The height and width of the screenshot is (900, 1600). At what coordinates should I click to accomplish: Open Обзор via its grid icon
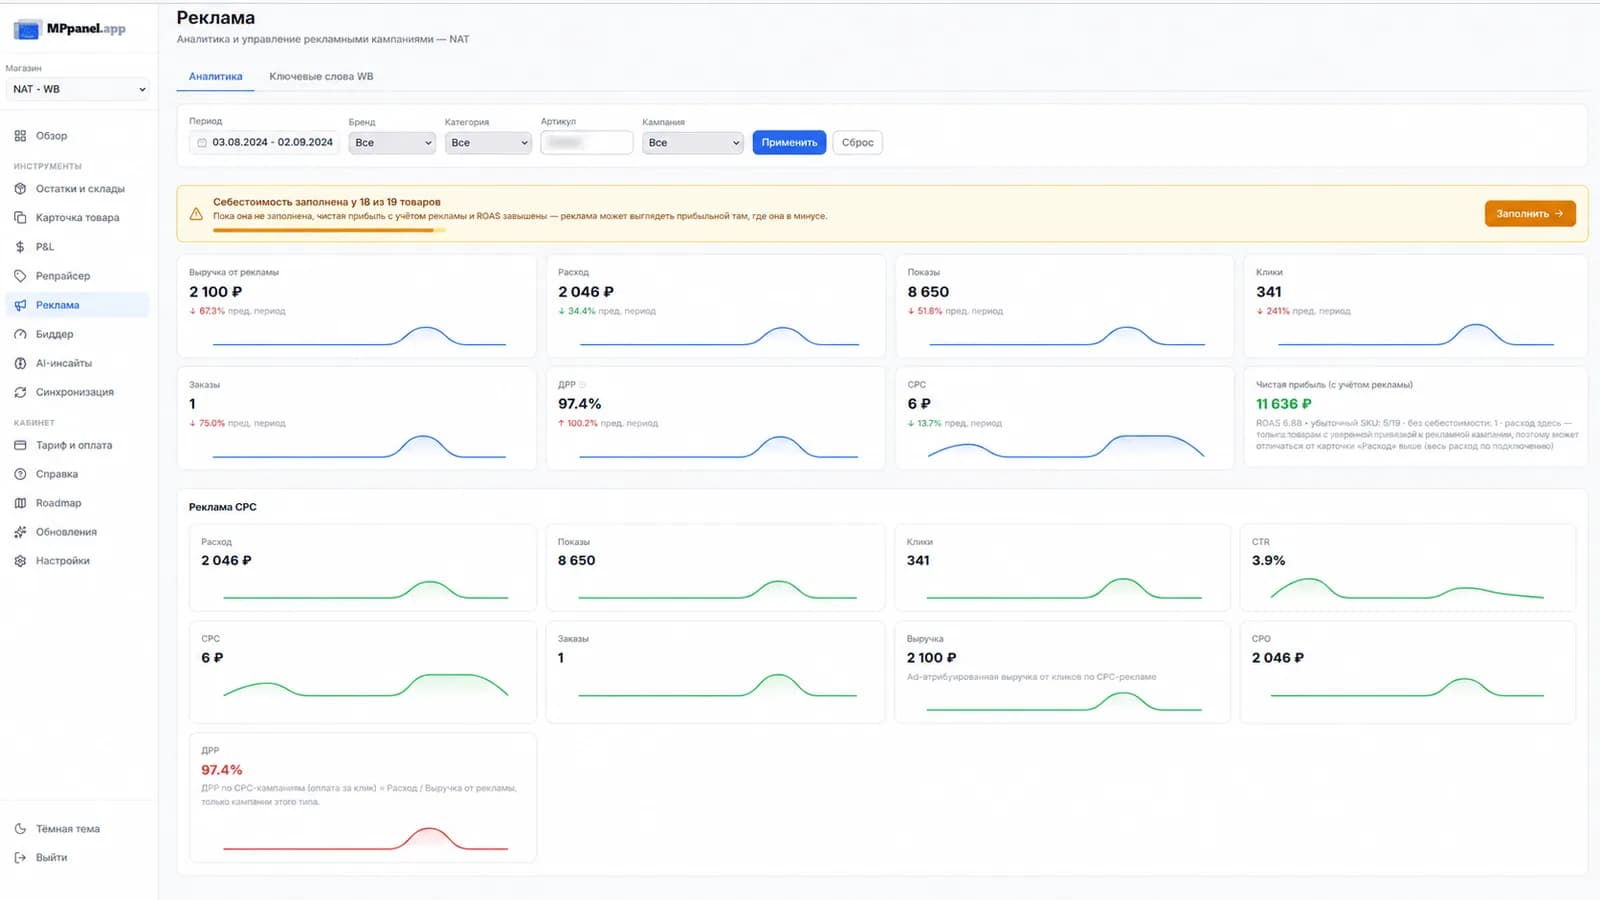point(20,136)
